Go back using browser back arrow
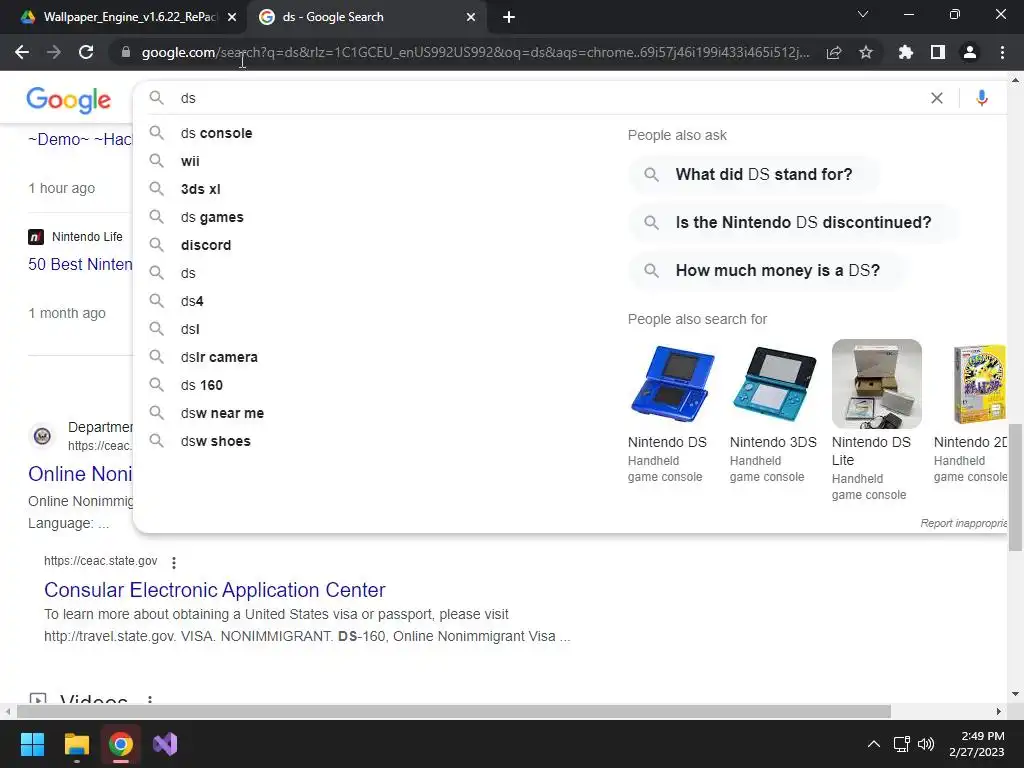This screenshot has width=1024, height=768. pos(22,52)
